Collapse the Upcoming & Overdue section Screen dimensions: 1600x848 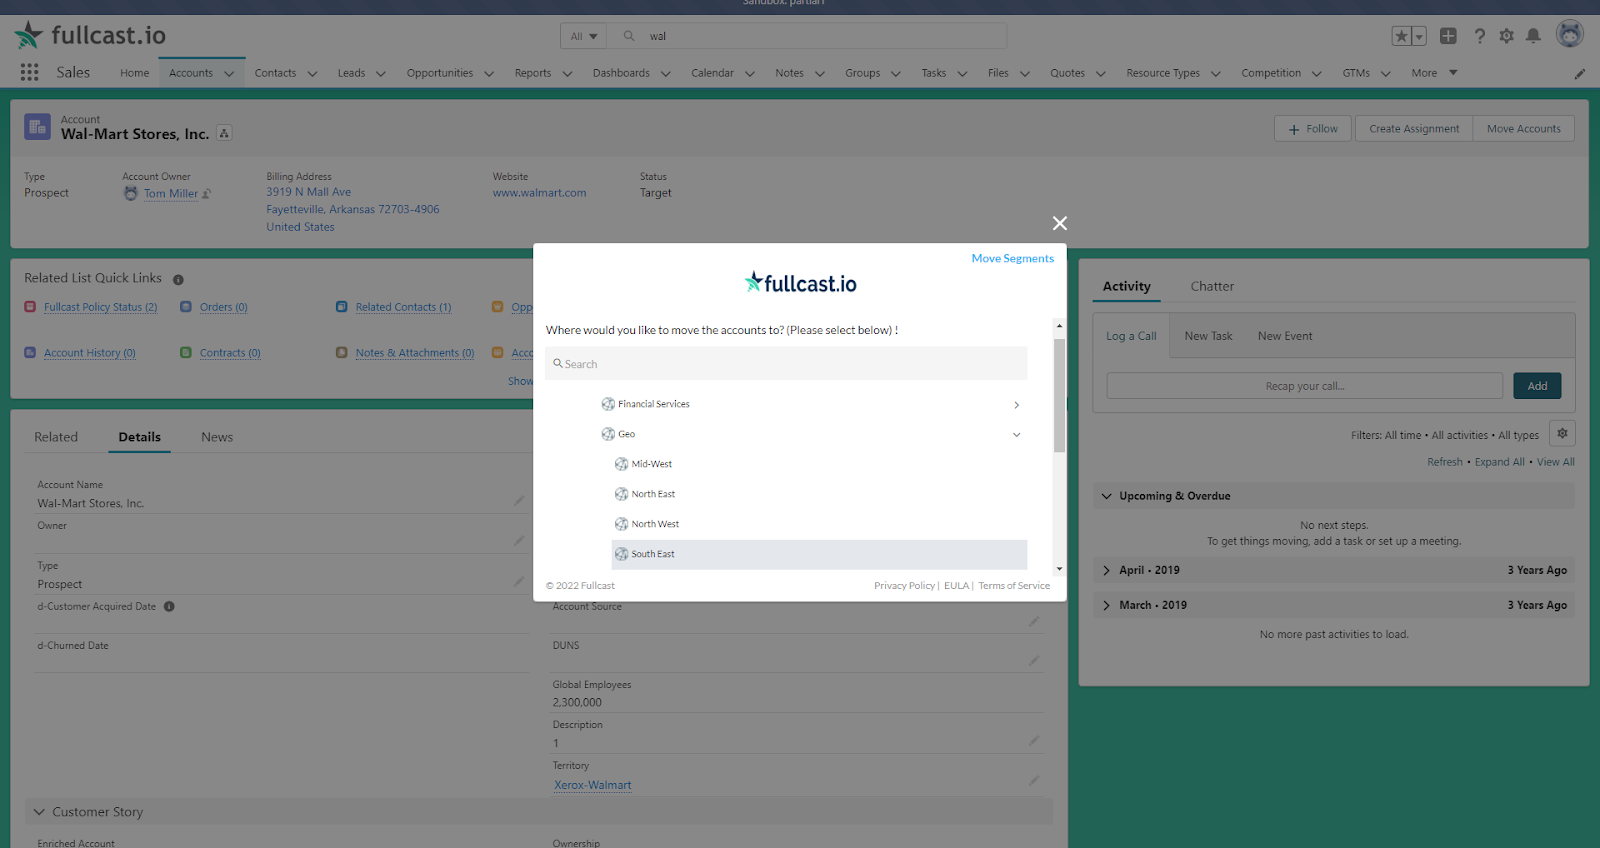1107,496
